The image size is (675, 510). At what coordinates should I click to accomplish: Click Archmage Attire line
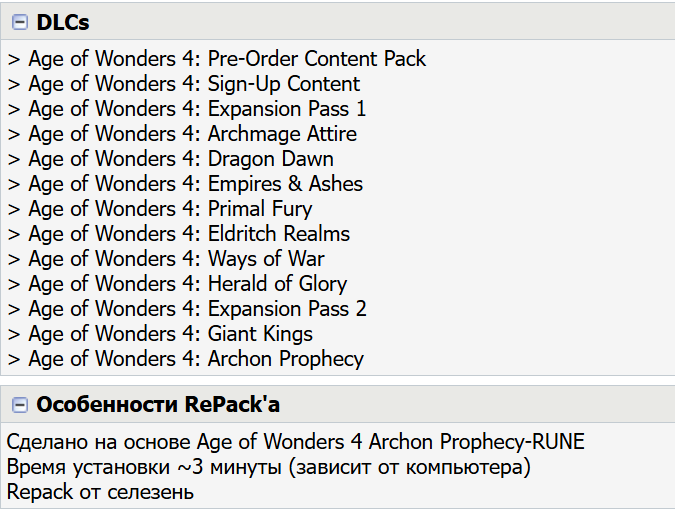182,134
